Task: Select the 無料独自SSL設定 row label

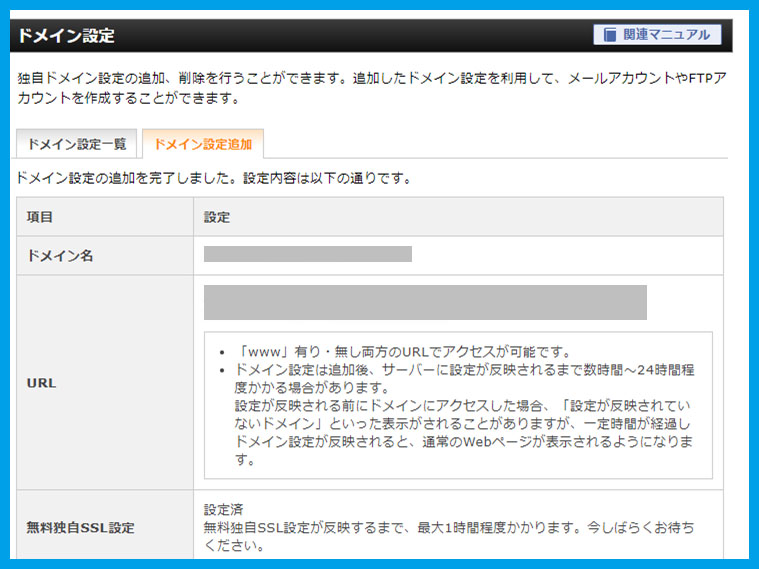Action: tap(80, 527)
